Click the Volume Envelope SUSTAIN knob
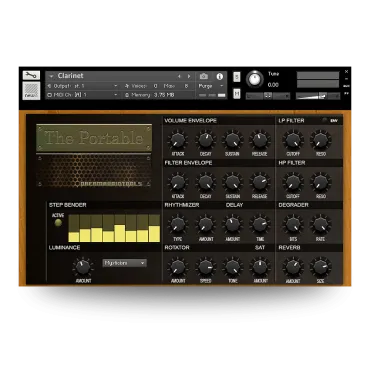This screenshot has width=370, height=370. [x=232, y=140]
